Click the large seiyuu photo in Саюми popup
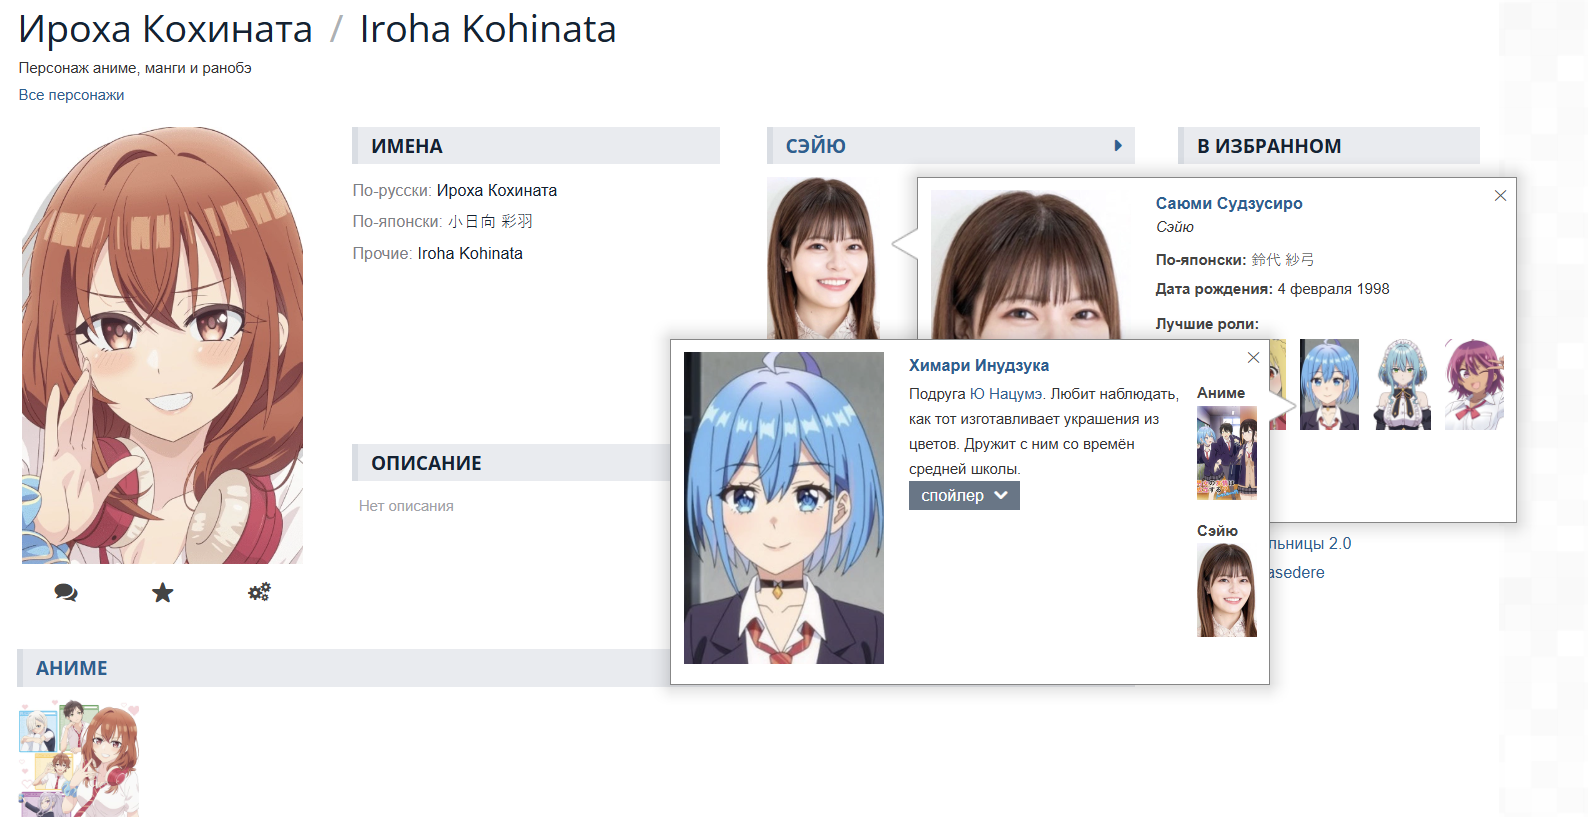This screenshot has height=817, width=1588. point(1031,265)
